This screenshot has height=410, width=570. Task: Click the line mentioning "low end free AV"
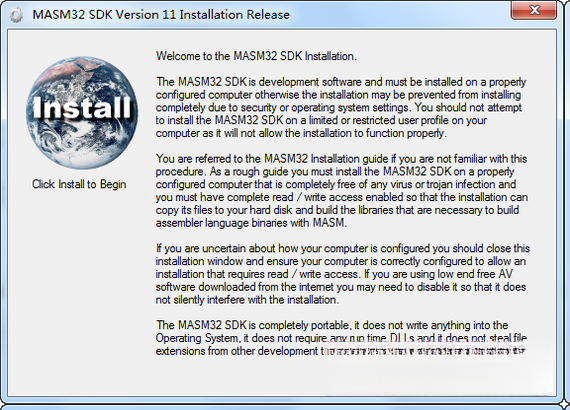(334, 274)
